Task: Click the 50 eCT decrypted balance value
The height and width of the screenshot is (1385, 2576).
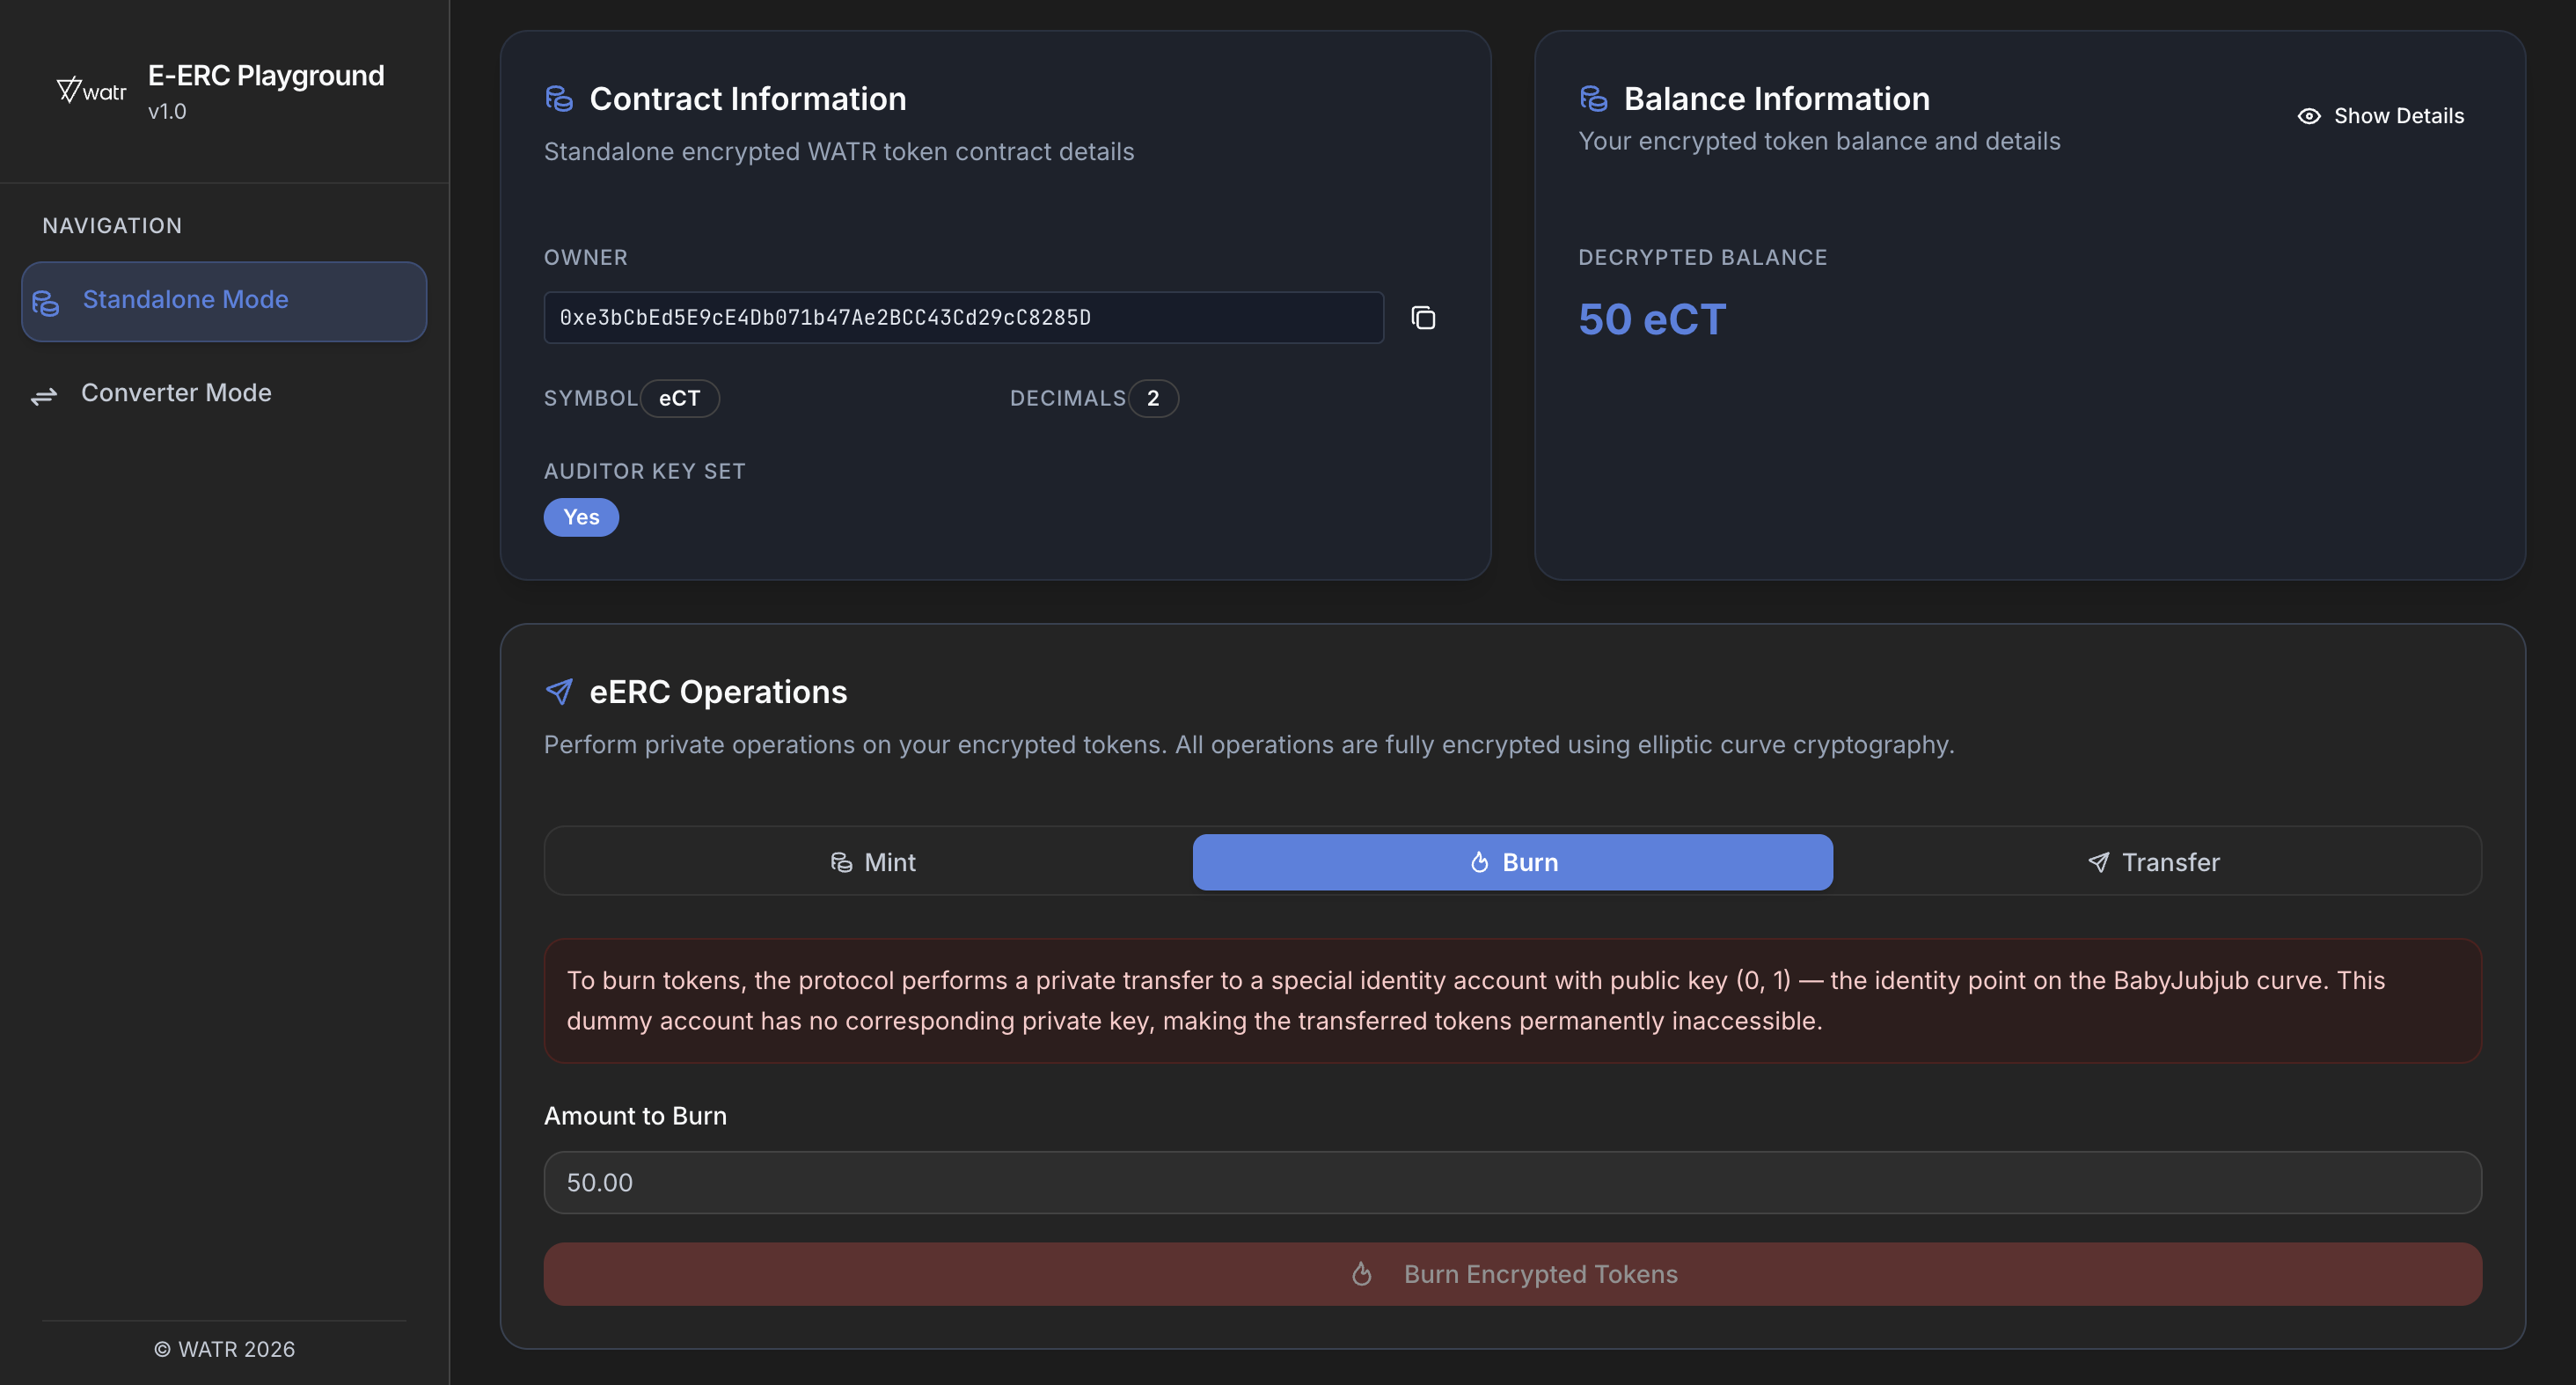Action: [1651, 320]
